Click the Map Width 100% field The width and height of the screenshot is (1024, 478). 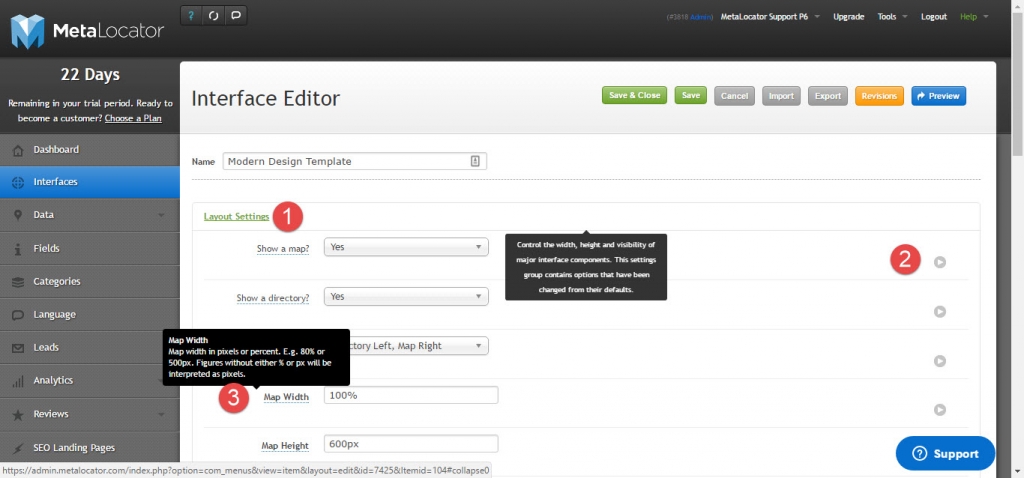click(x=411, y=395)
